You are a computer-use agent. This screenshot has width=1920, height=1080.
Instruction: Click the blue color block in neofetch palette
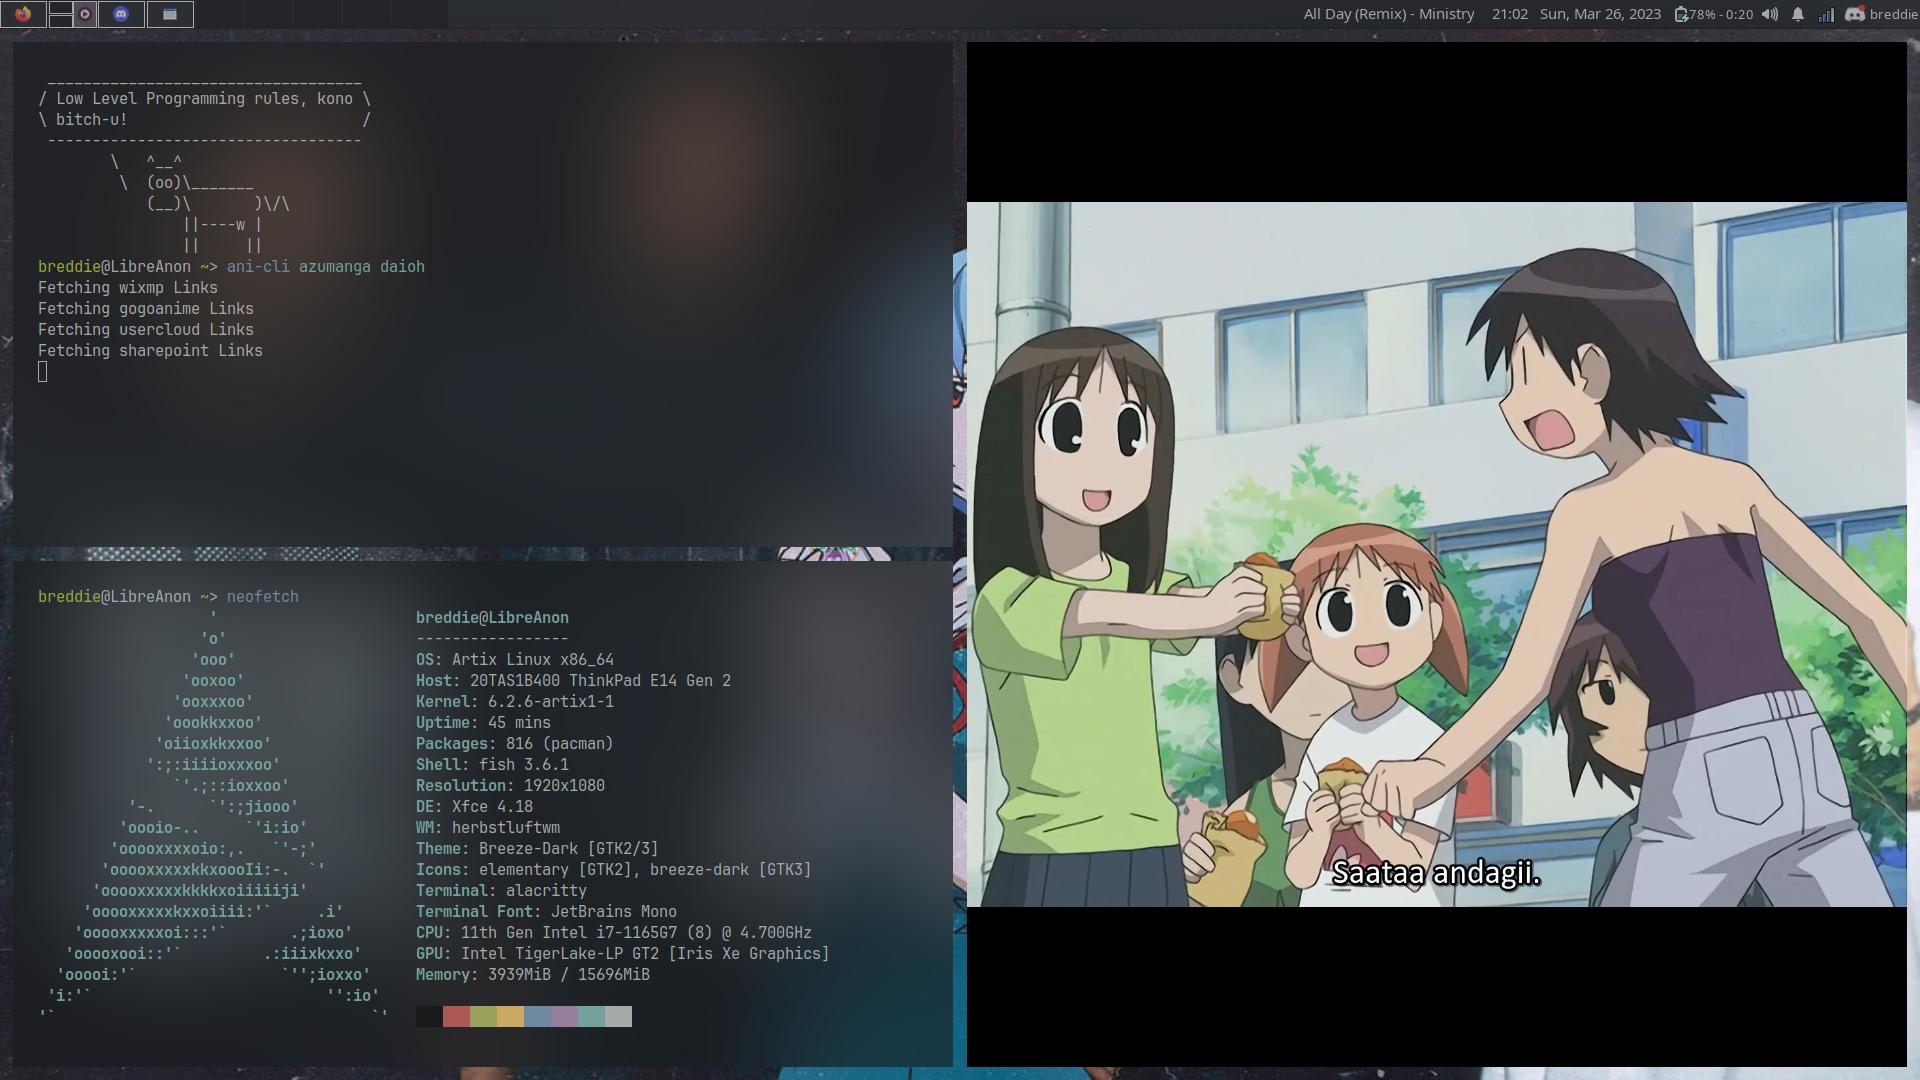click(x=537, y=1017)
